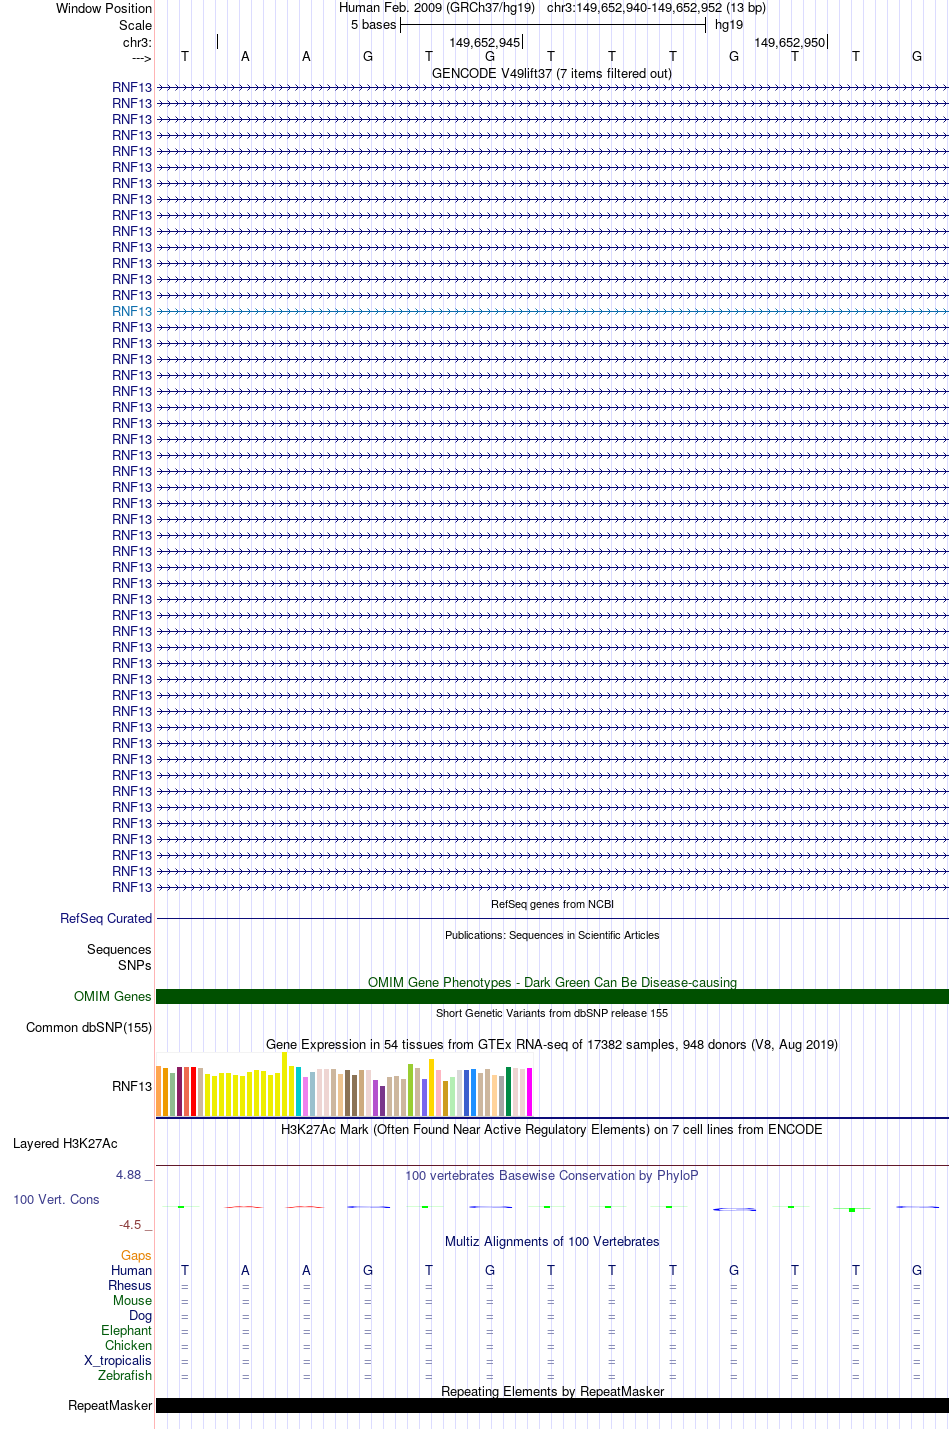Image resolution: width=950 pixels, height=1429 pixels.
Task: Click the Mouse species label
Action: point(133,1300)
